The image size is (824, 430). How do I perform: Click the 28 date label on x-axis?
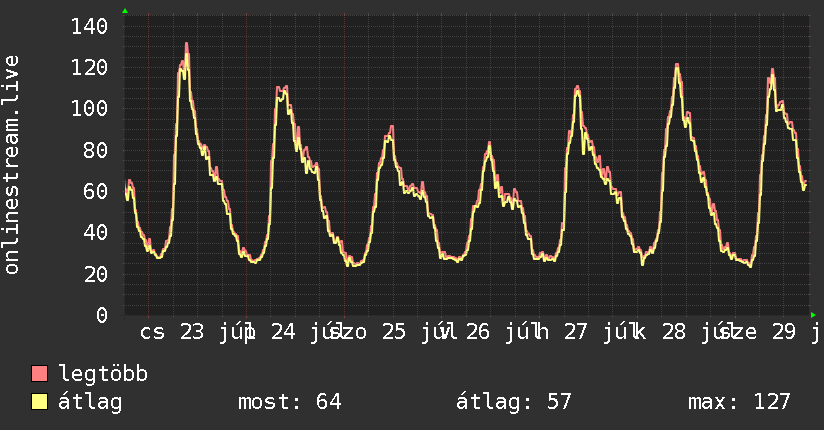click(x=674, y=332)
